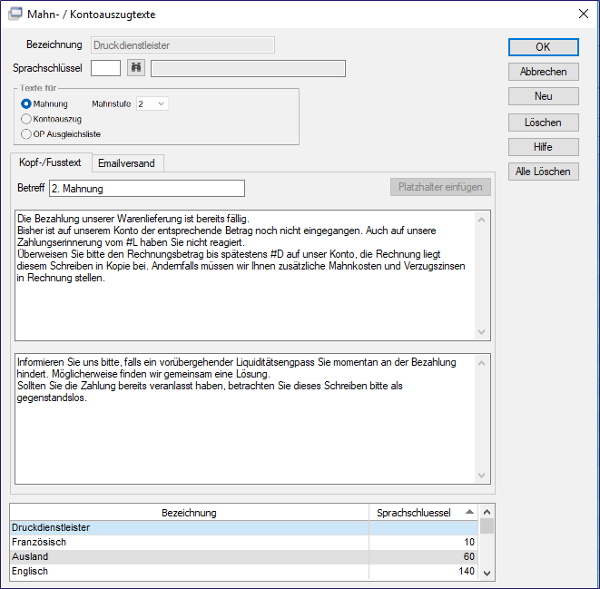The height and width of the screenshot is (589, 600).
Task: Click the list scrollbar down arrow
Action: 487,573
